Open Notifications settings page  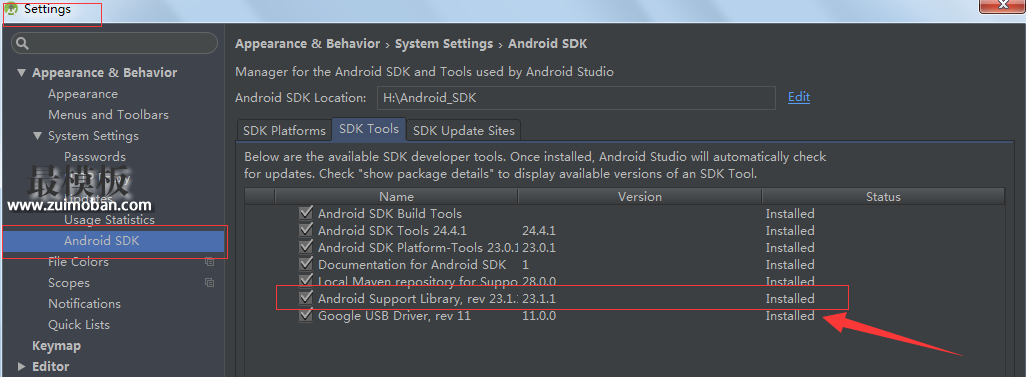84,304
